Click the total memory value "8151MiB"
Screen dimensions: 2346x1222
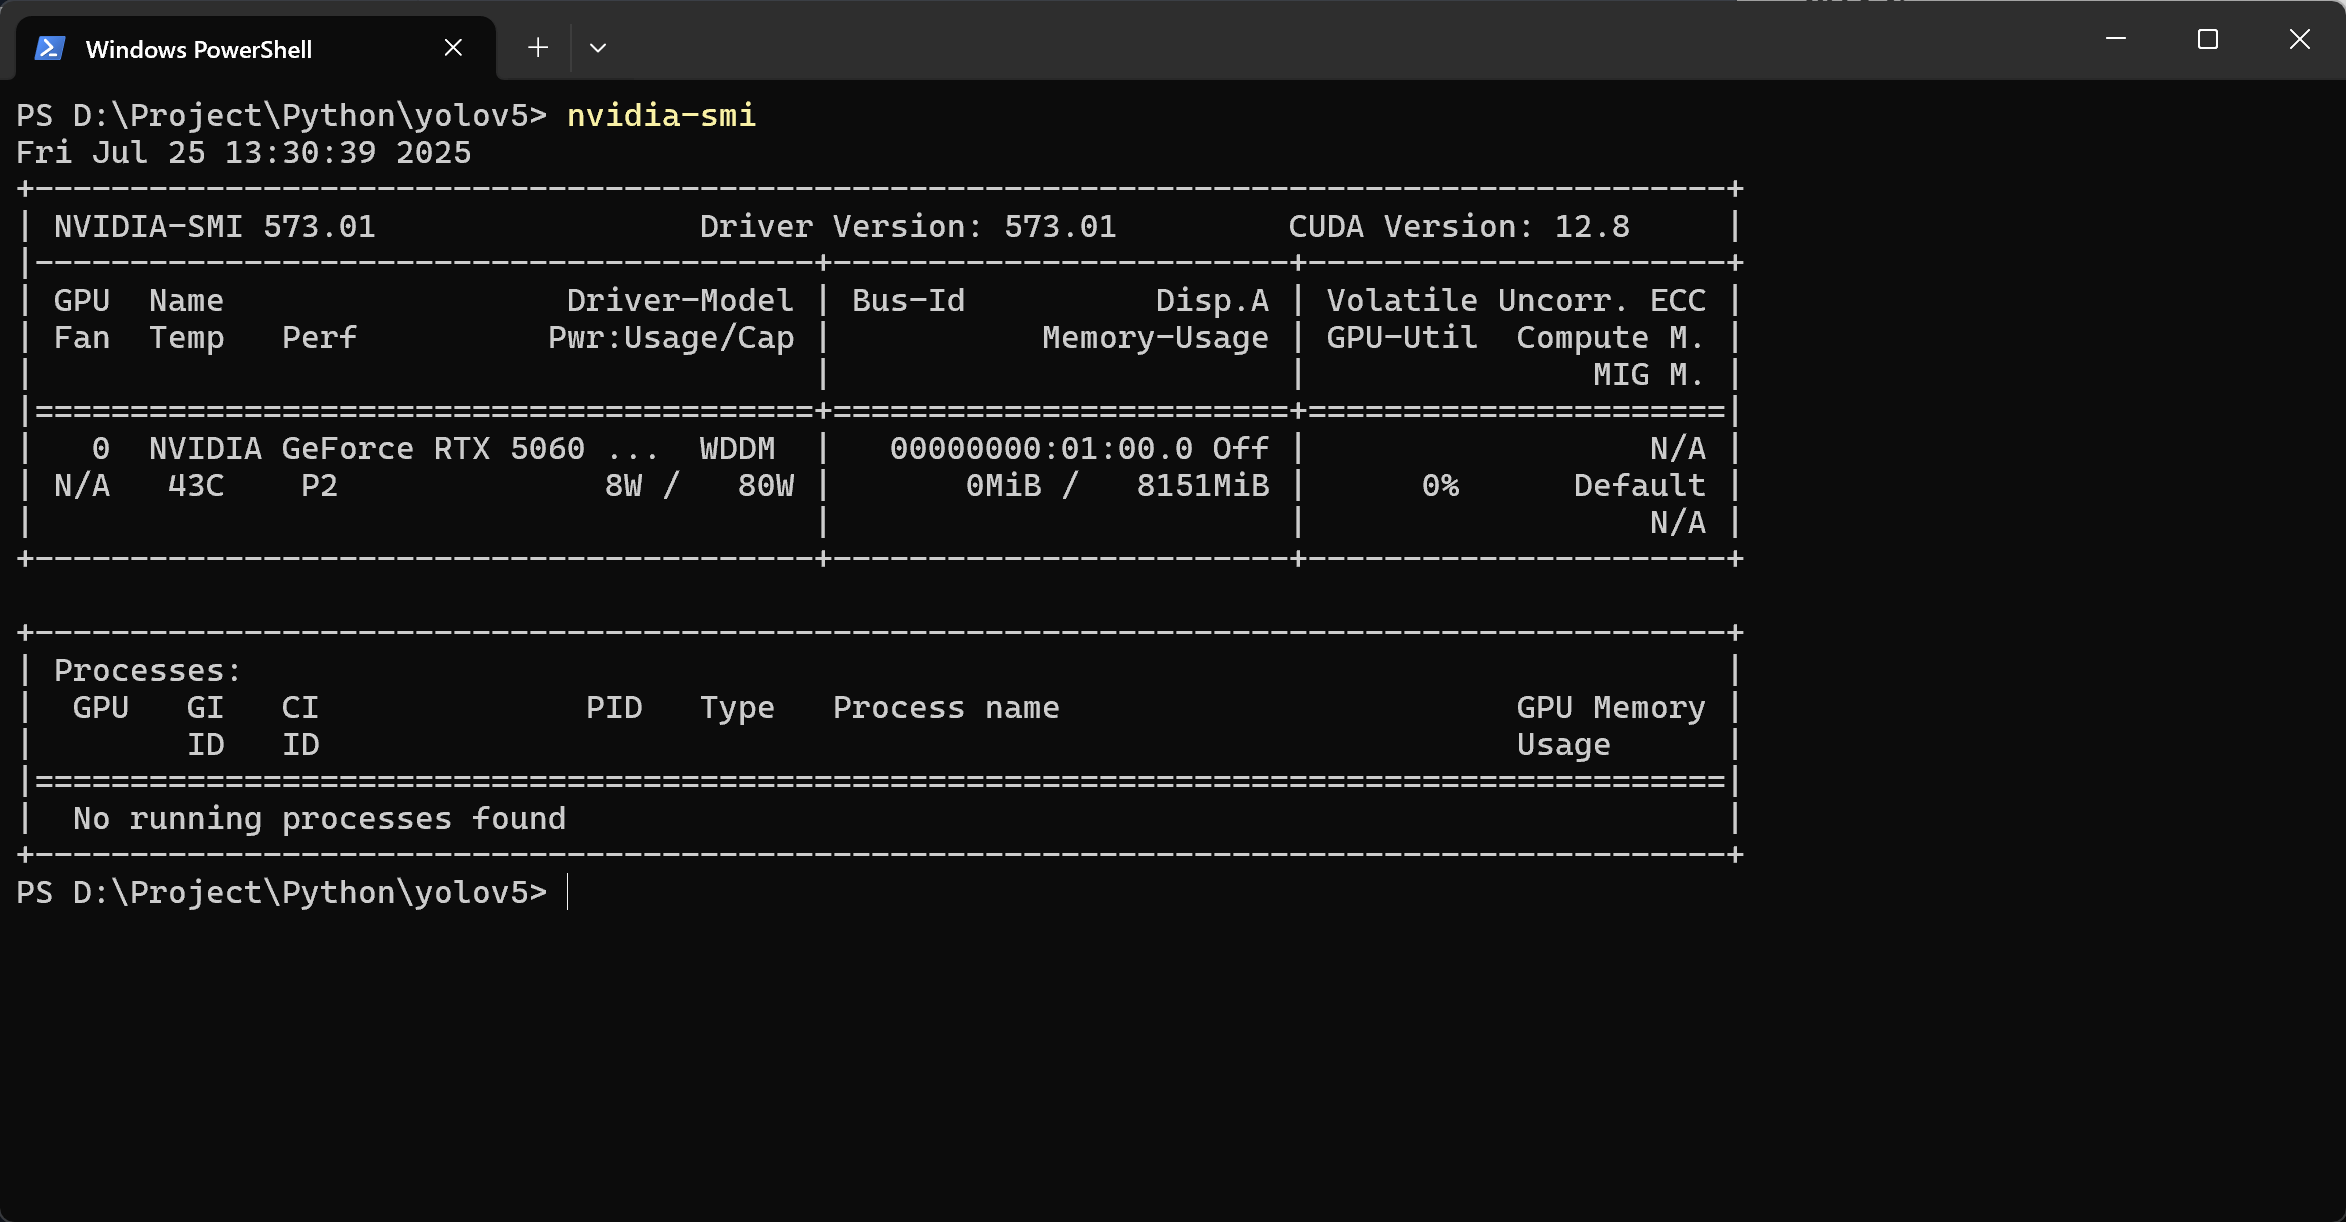pyautogui.click(x=1203, y=486)
